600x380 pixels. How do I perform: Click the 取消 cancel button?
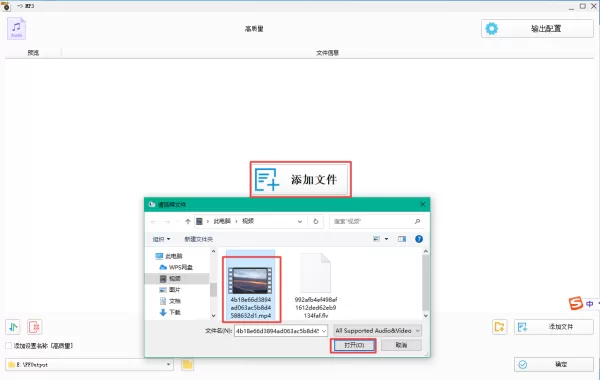click(401, 345)
